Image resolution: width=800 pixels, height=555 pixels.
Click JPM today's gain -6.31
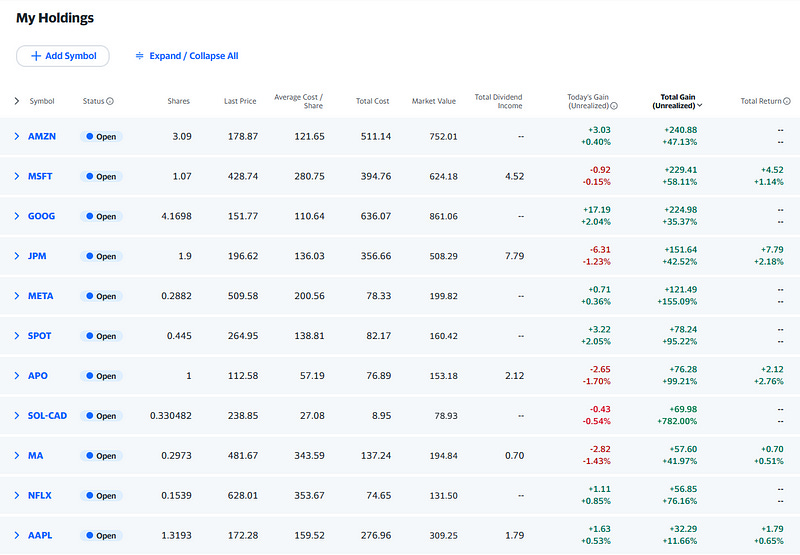pos(600,249)
